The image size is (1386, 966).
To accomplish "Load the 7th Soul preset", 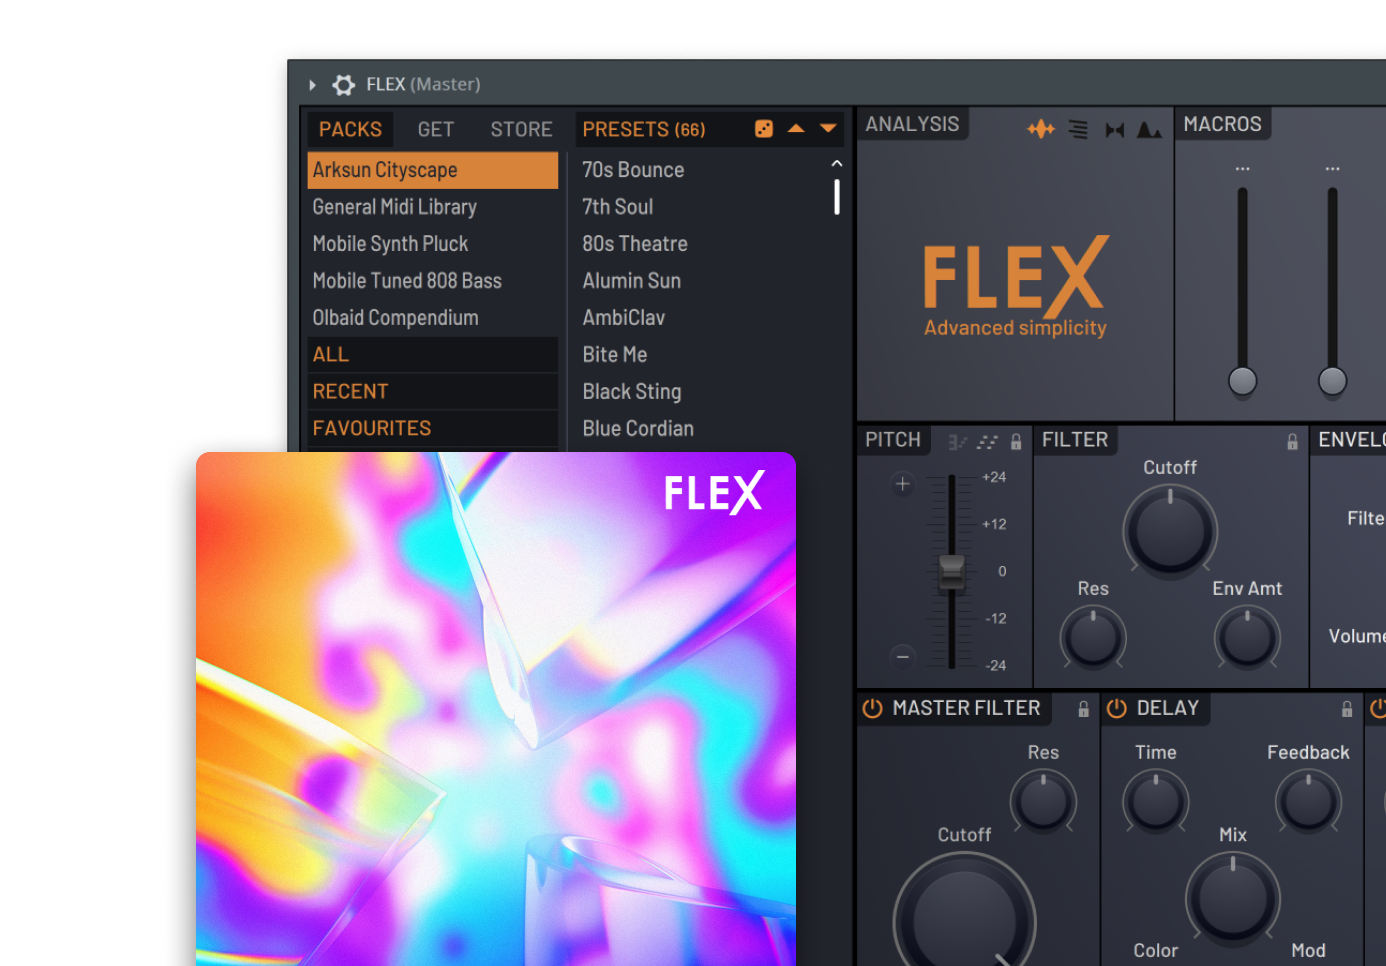I will pos(618,207).
